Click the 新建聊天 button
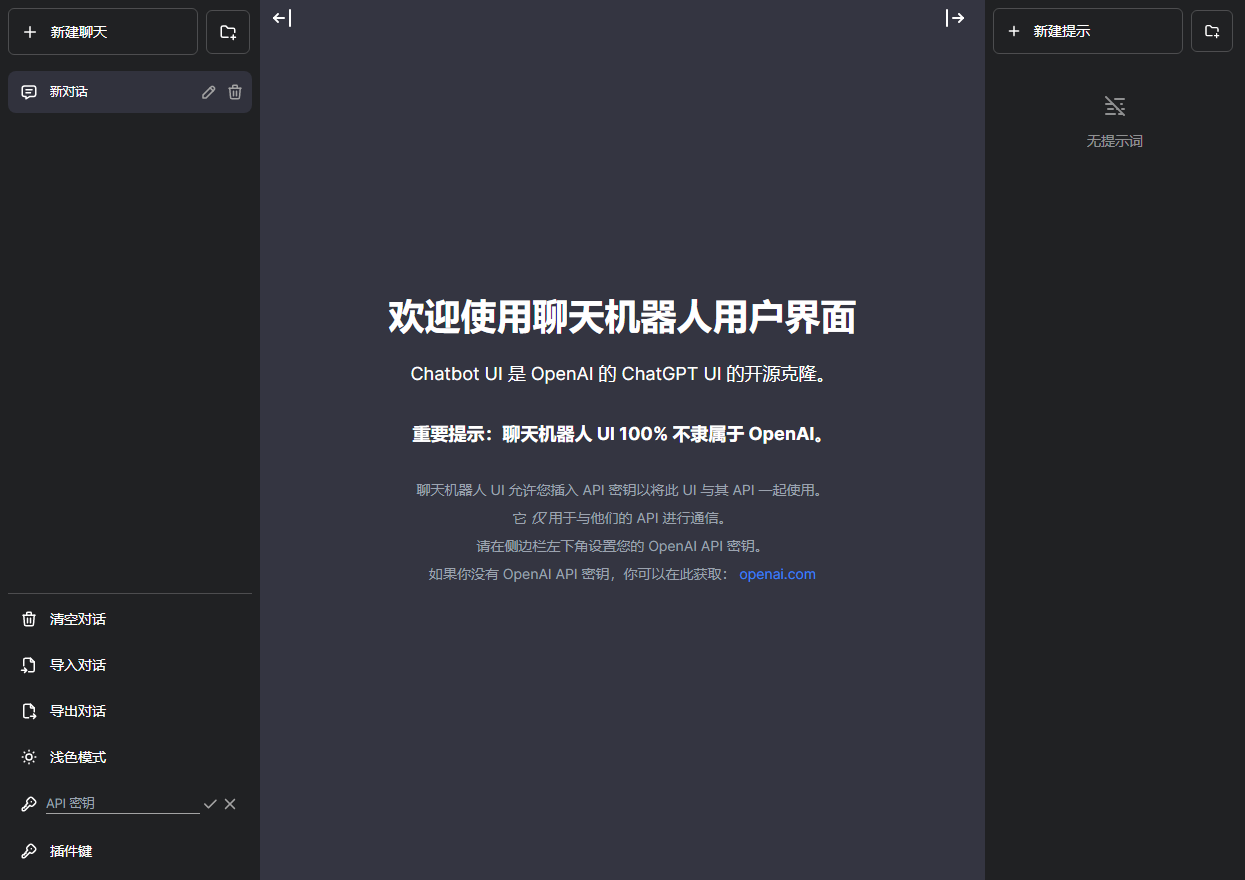The image size is (1245, 880). (x=102, y=31)
